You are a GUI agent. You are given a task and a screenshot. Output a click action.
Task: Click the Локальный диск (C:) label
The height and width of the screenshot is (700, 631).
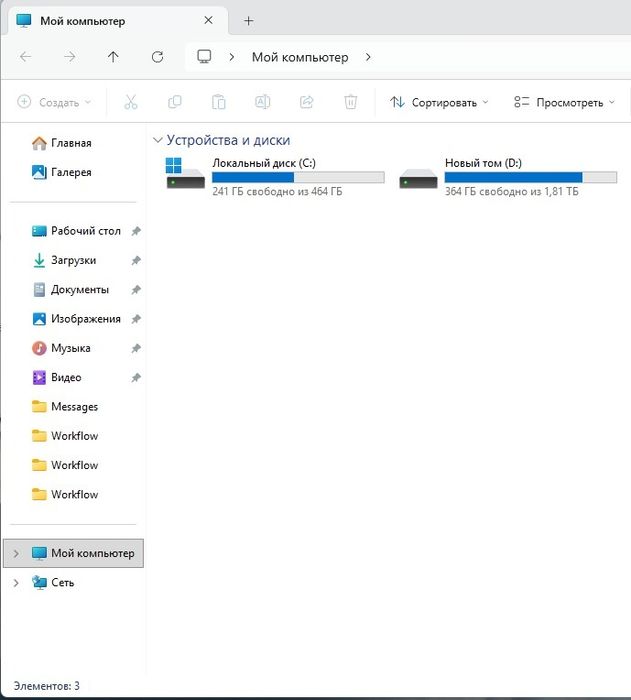264,163
